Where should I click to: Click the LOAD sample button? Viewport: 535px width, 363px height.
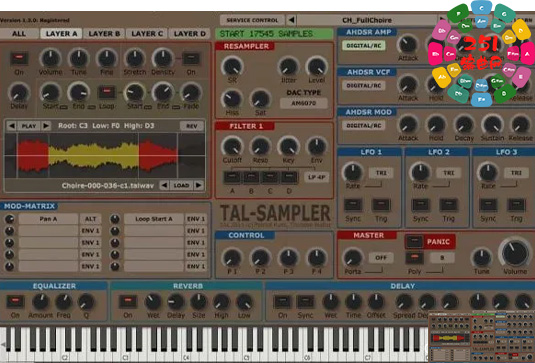pyautogui.click(x=181, y=185)
